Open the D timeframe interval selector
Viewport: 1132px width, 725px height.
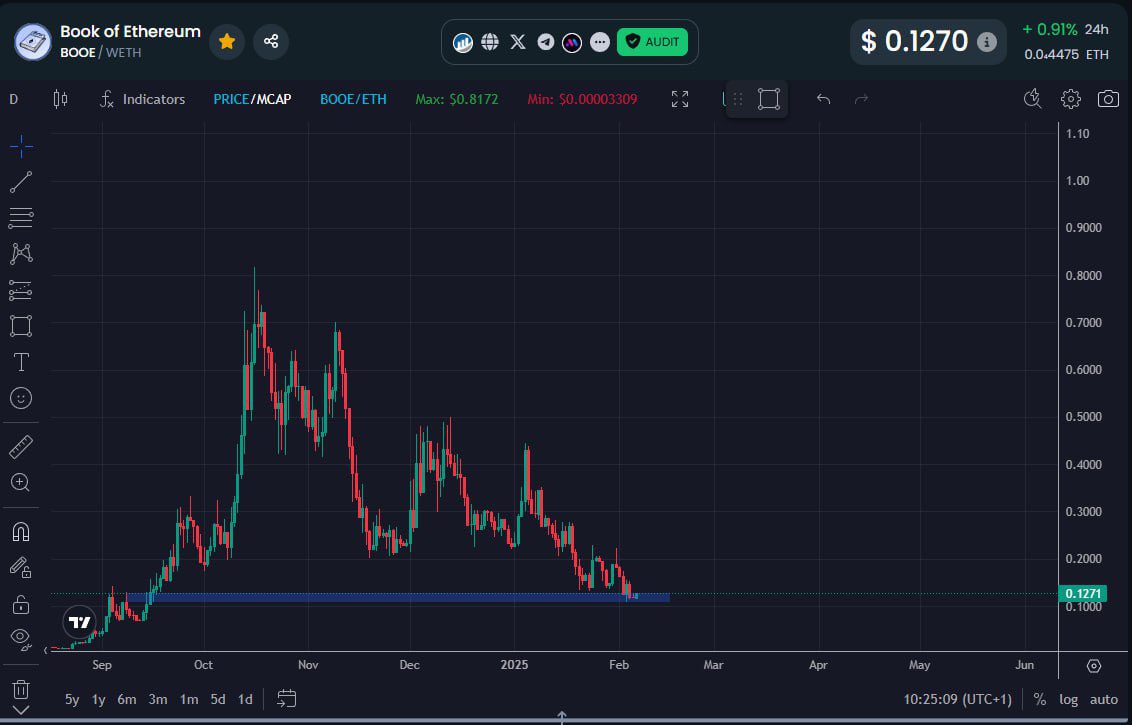[14, 100]
